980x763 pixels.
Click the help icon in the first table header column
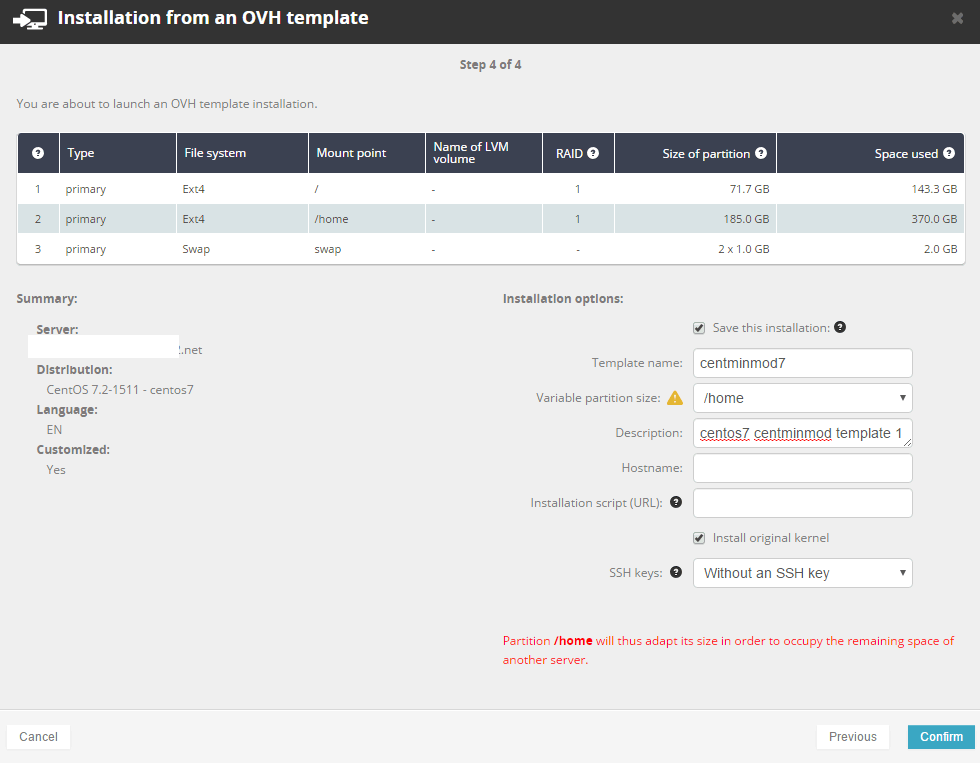[x=38, y=153]
